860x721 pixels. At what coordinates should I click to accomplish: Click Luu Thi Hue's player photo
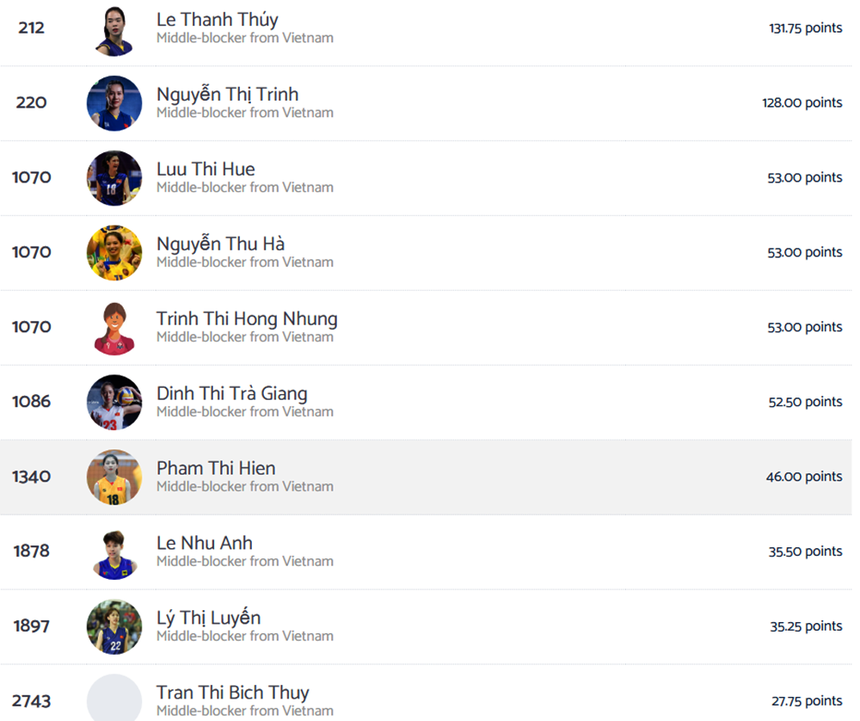tap(114, 178)
